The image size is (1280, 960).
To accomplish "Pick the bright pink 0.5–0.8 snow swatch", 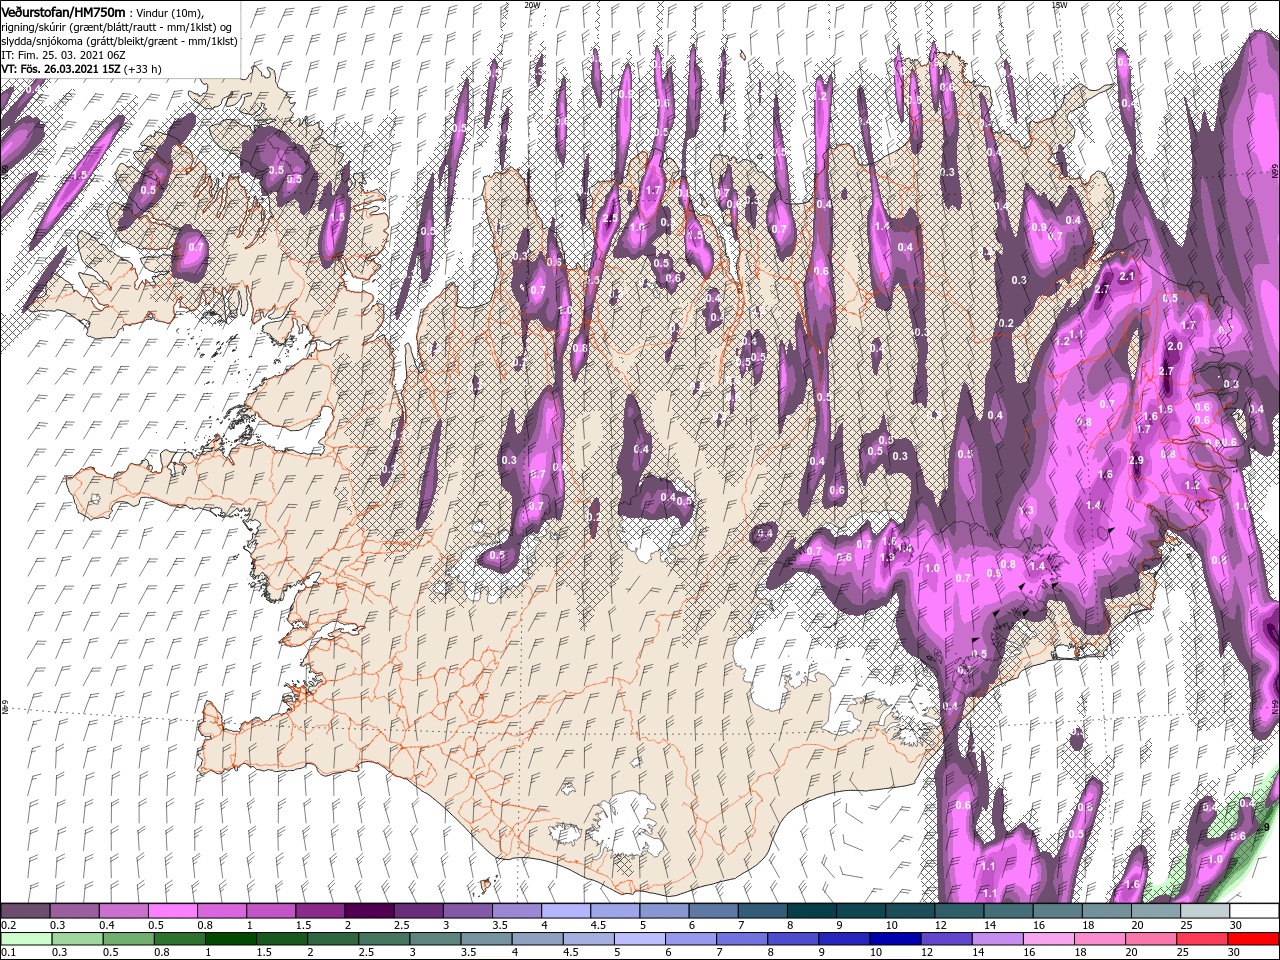I will tap(172, 910).
